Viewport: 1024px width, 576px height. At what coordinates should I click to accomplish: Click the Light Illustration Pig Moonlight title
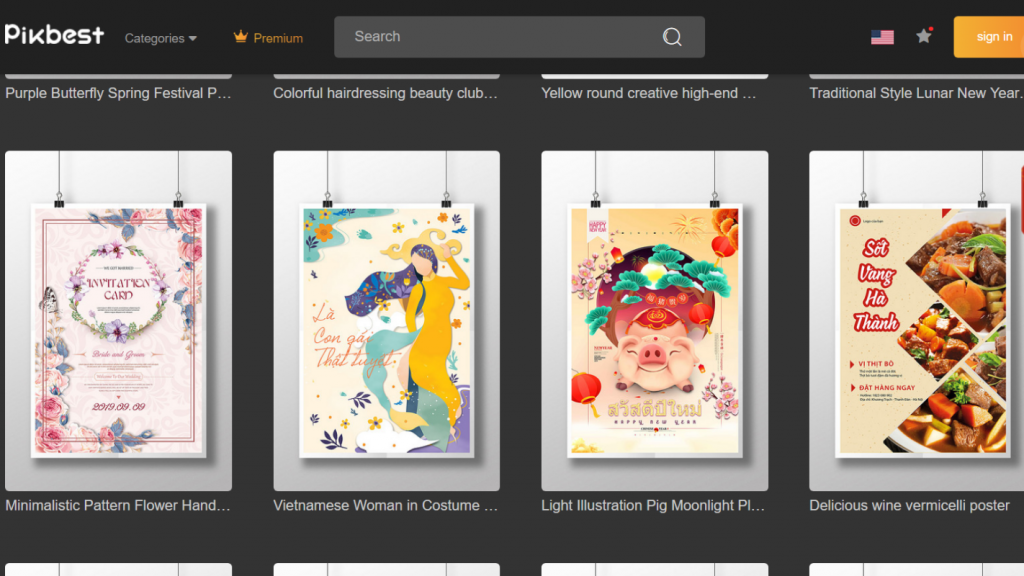(653, 506)
